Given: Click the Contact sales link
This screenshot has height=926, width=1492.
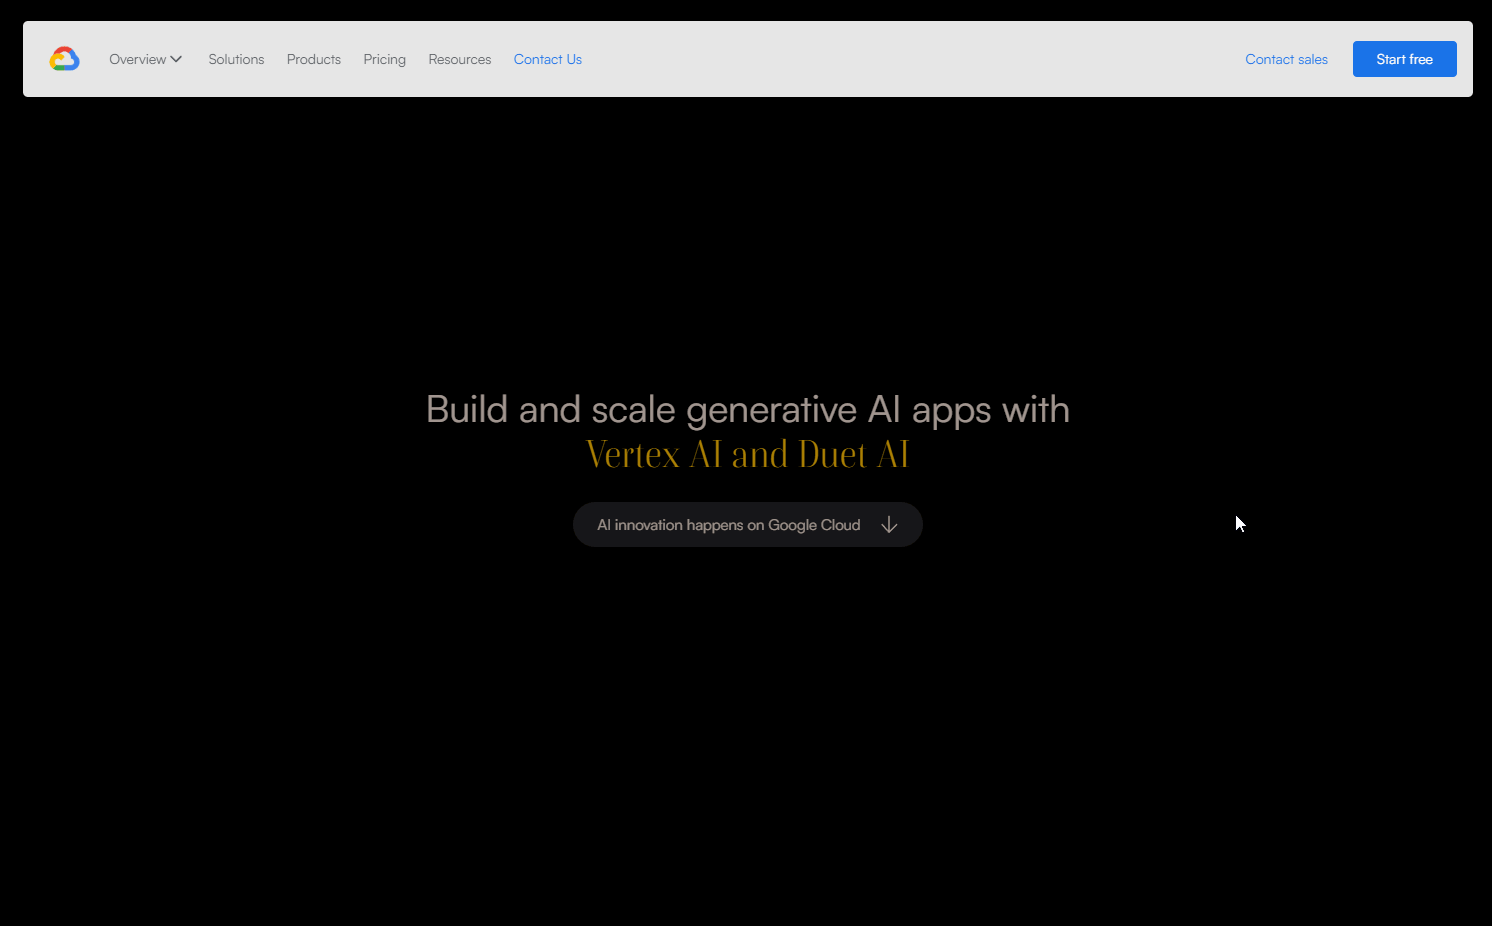Looking at the screenshot, I should (x=1286, y=59).
